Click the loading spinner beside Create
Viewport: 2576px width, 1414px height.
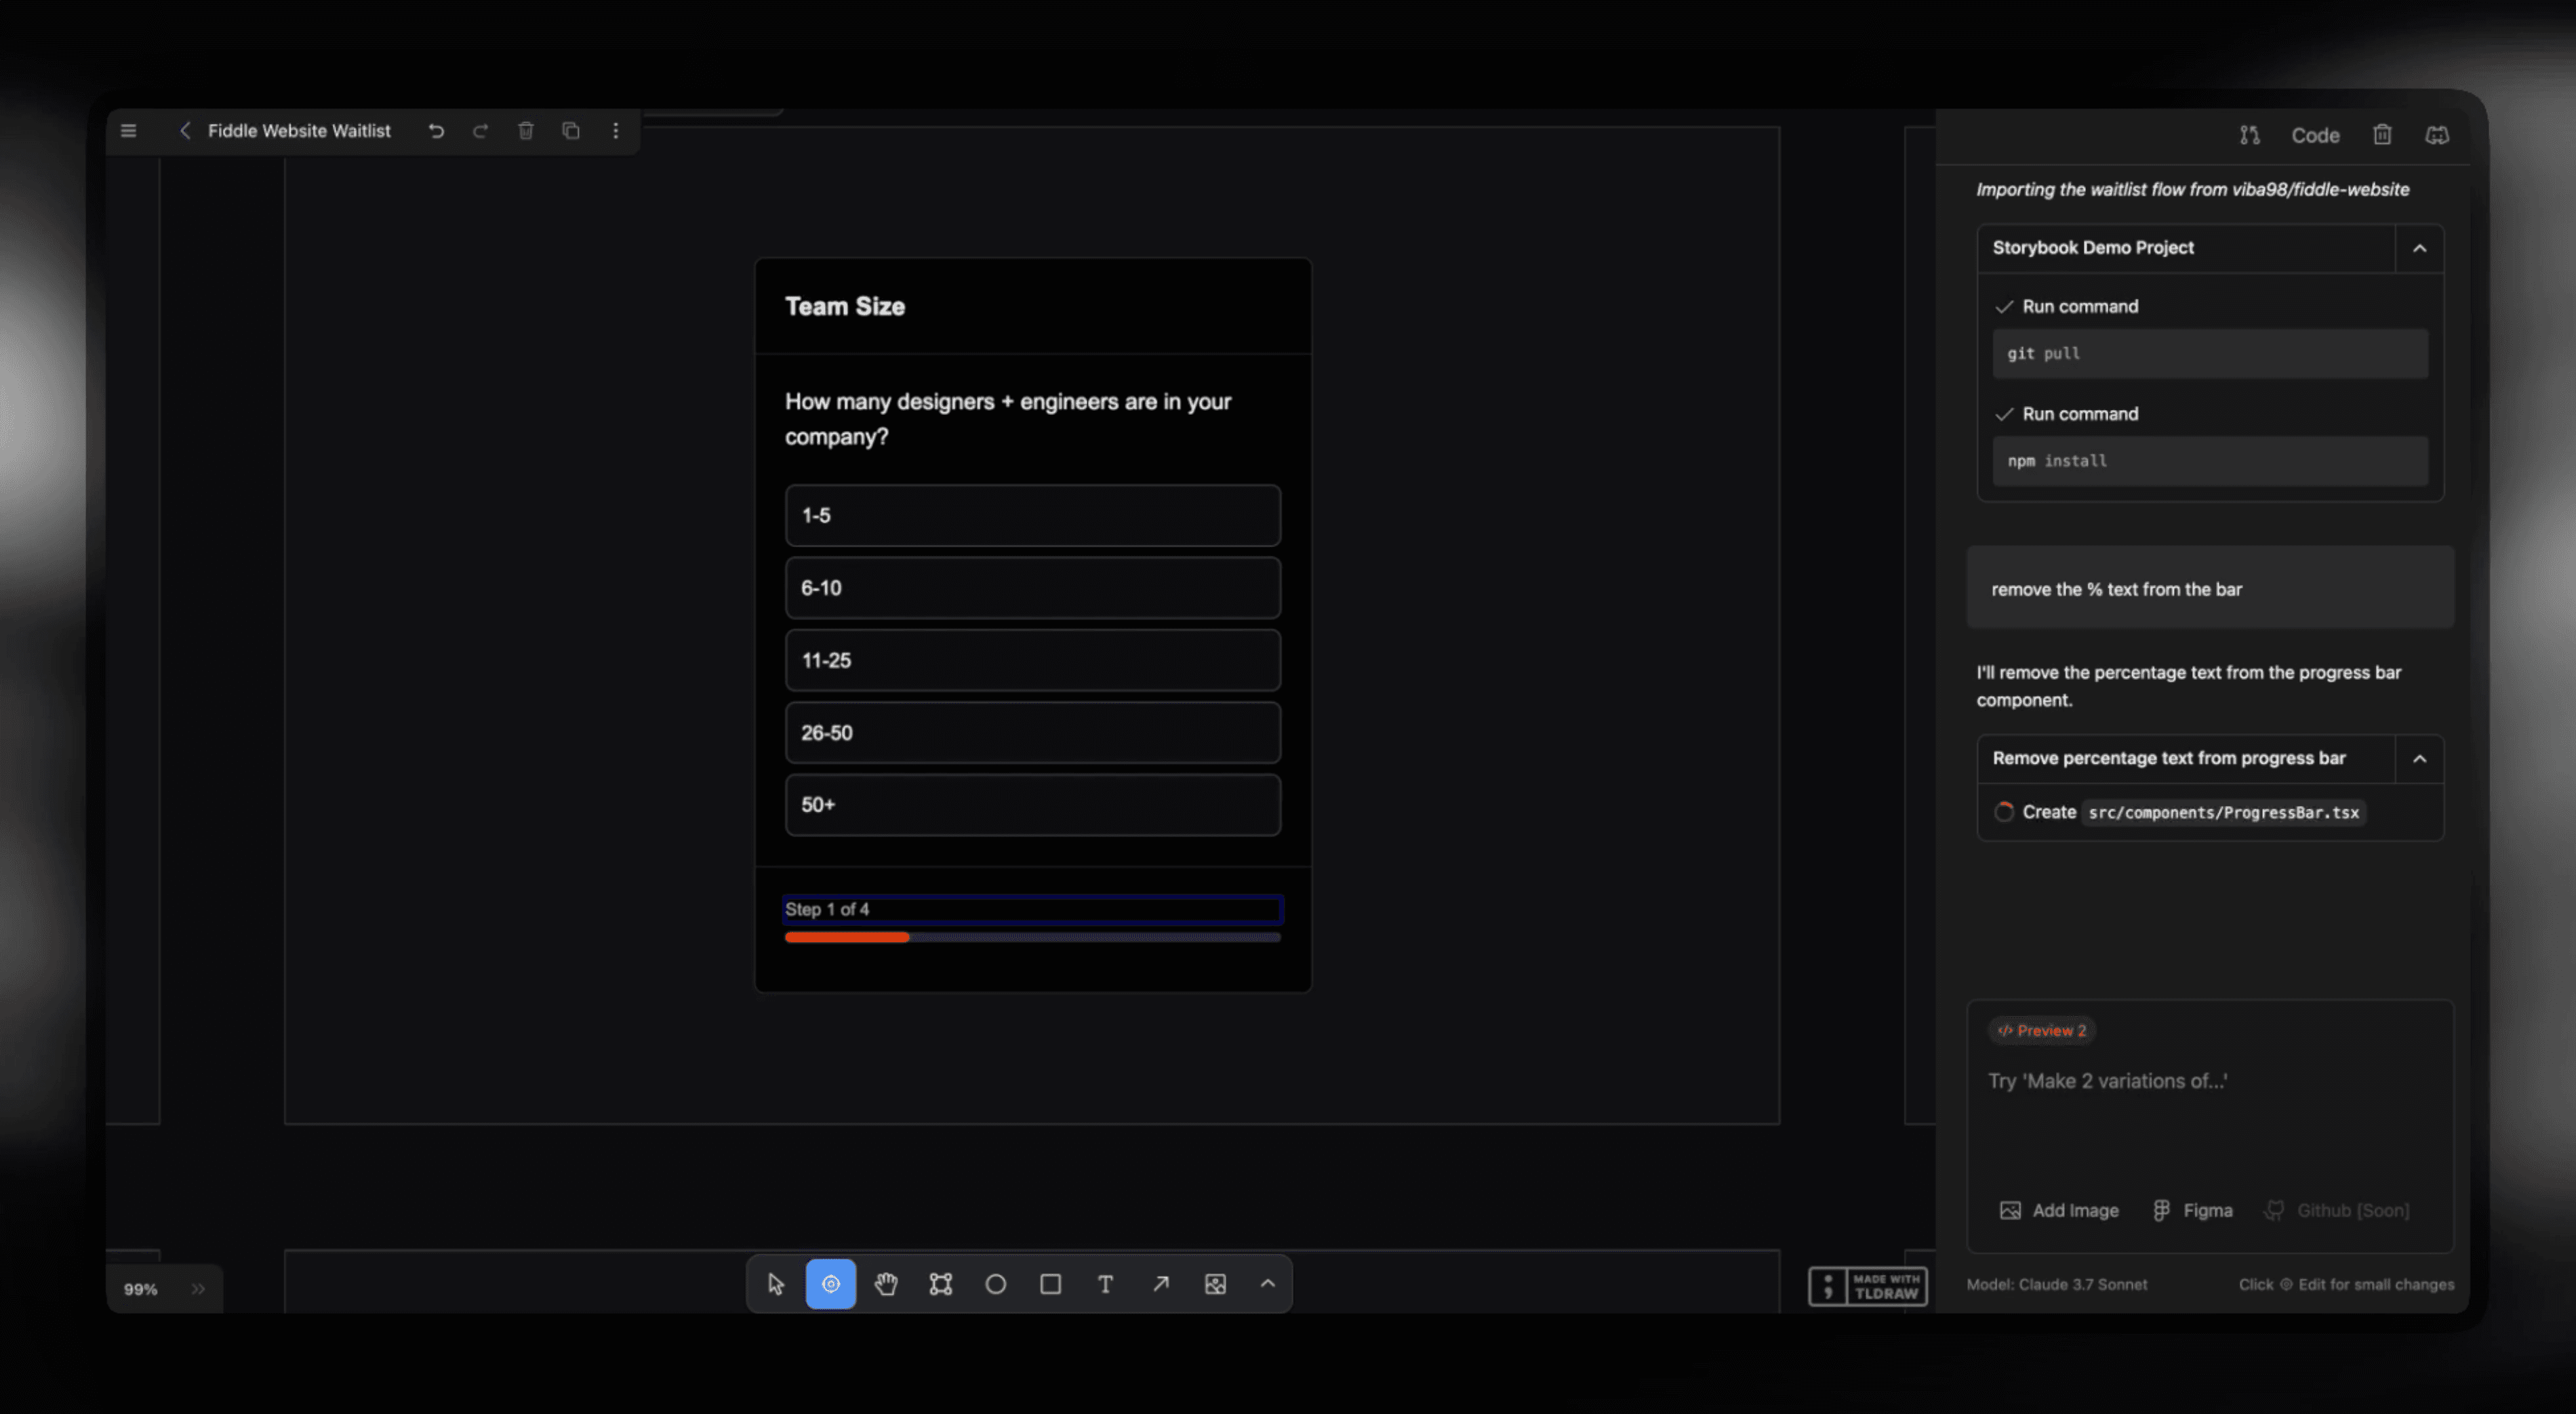(x=2004, y=812)
